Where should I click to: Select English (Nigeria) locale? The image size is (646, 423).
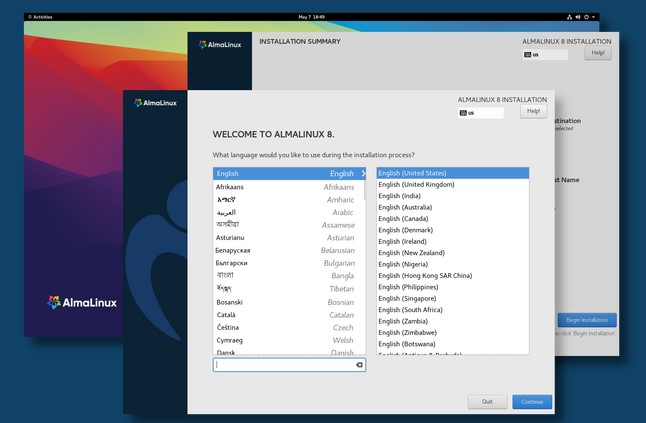pyautogui.click(x=453, y=264)
